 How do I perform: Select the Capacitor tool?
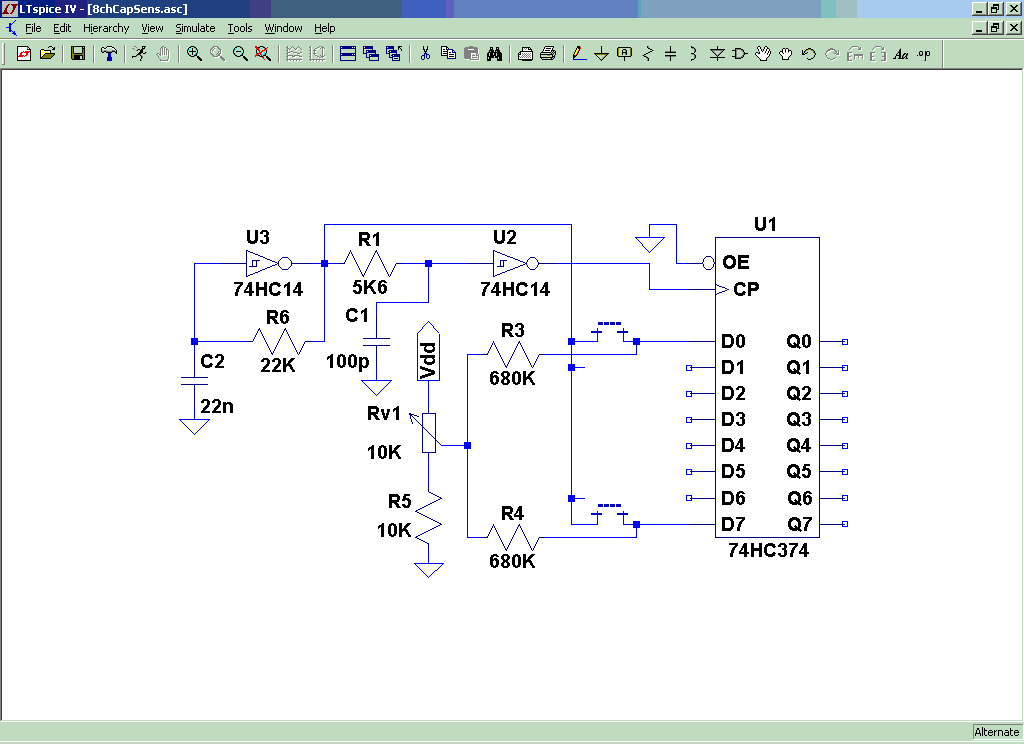point(671,54)
